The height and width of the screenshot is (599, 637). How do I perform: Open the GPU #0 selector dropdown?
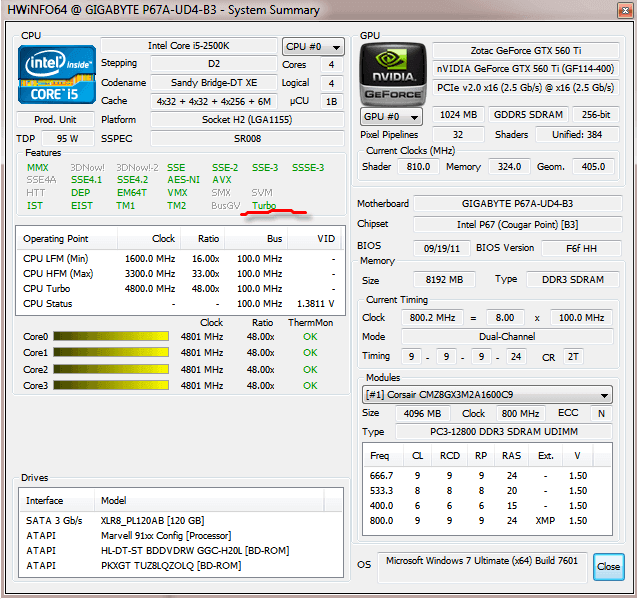coord(391,117)
